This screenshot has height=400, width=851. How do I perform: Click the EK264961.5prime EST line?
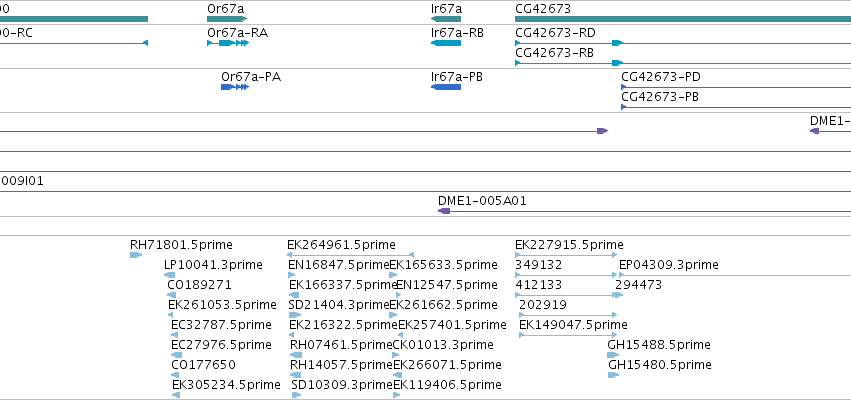(x=351, y=255)
